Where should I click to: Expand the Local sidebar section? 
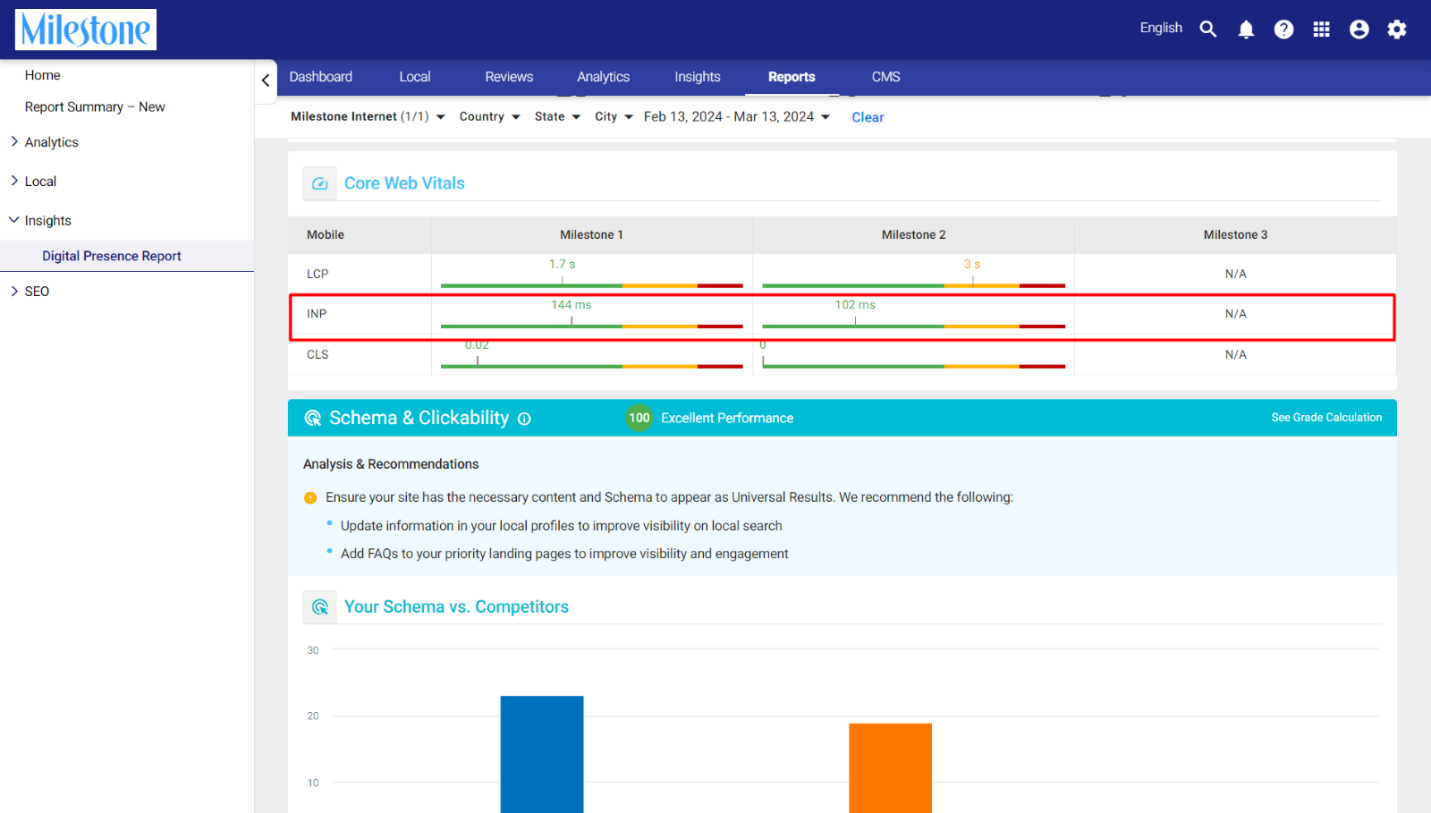(x=40, y=181)
